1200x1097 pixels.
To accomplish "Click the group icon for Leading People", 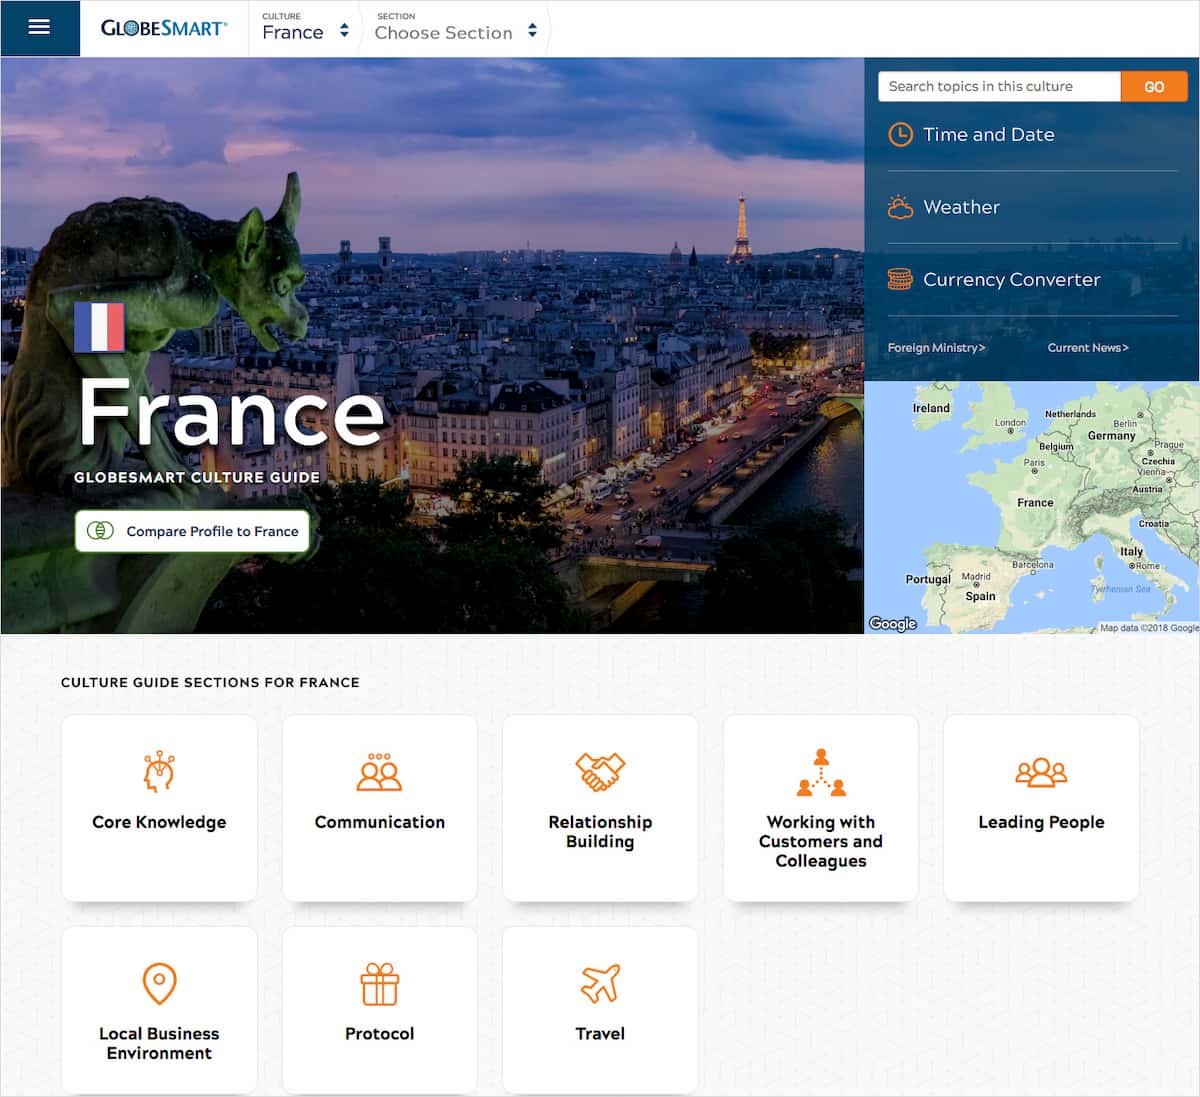I will point(1041,772).
